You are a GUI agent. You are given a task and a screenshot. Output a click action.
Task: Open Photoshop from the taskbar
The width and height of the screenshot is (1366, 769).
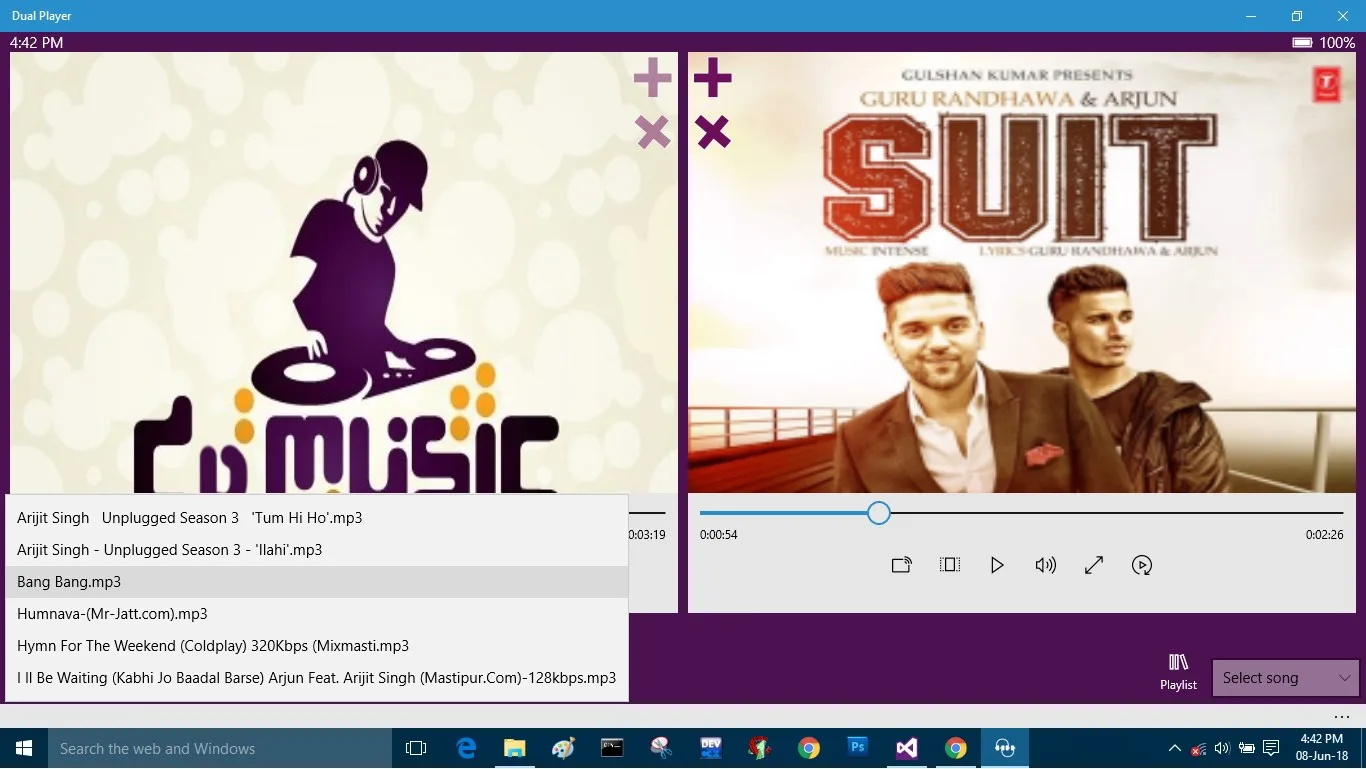pos(858,748)
